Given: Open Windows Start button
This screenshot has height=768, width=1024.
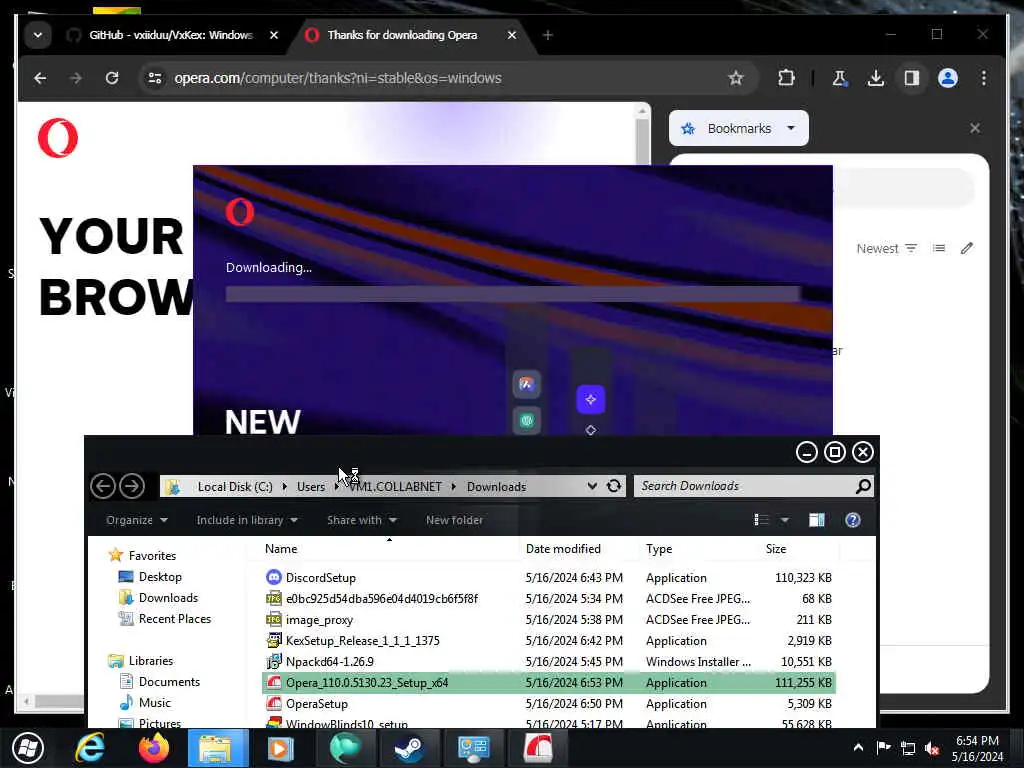Looking at the screenshot, I should (27, 748).
